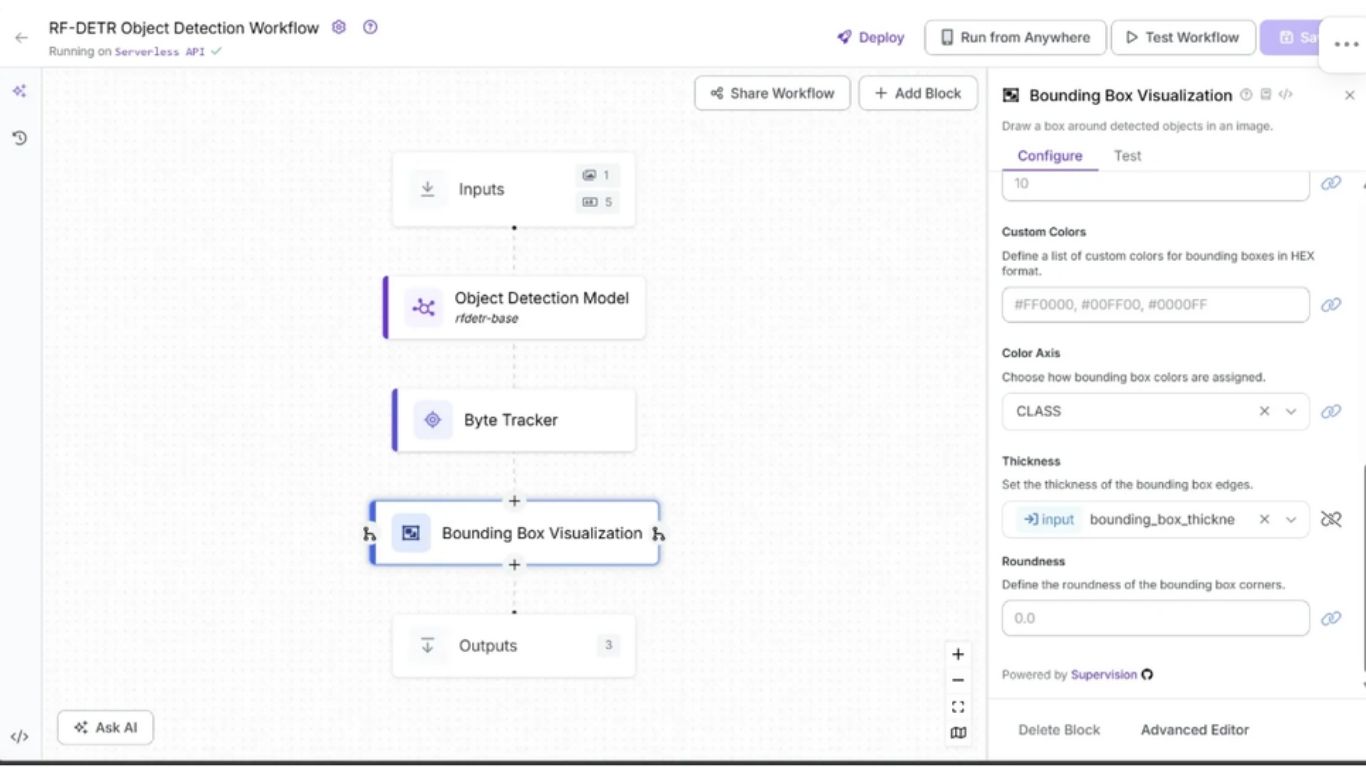Zoom in on the canvas with plus
The image size is (1366, 768).
[958, 654]
